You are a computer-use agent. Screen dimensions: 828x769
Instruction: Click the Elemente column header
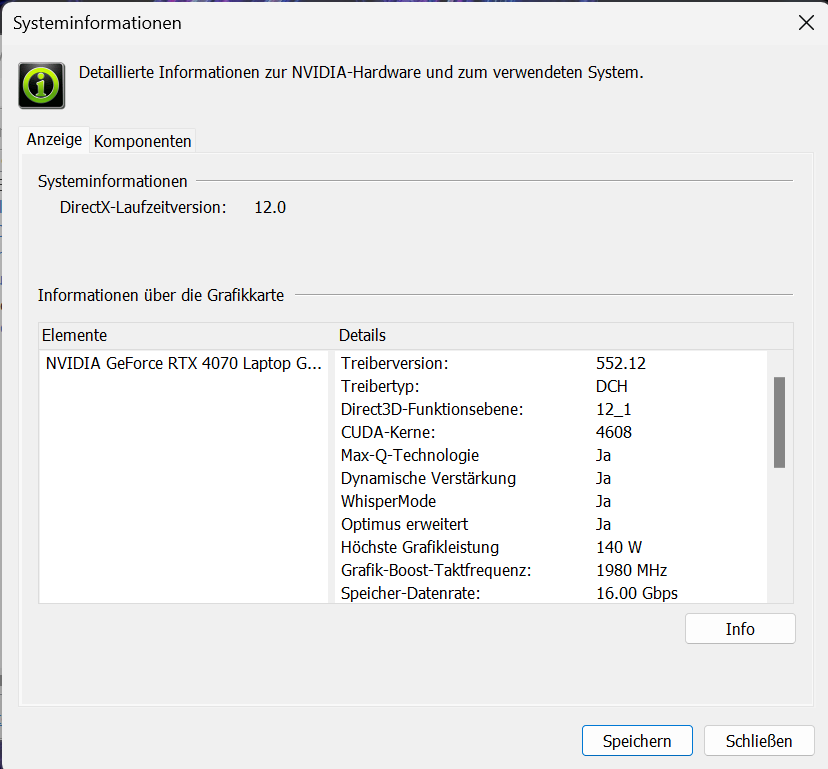coord(74,335)
